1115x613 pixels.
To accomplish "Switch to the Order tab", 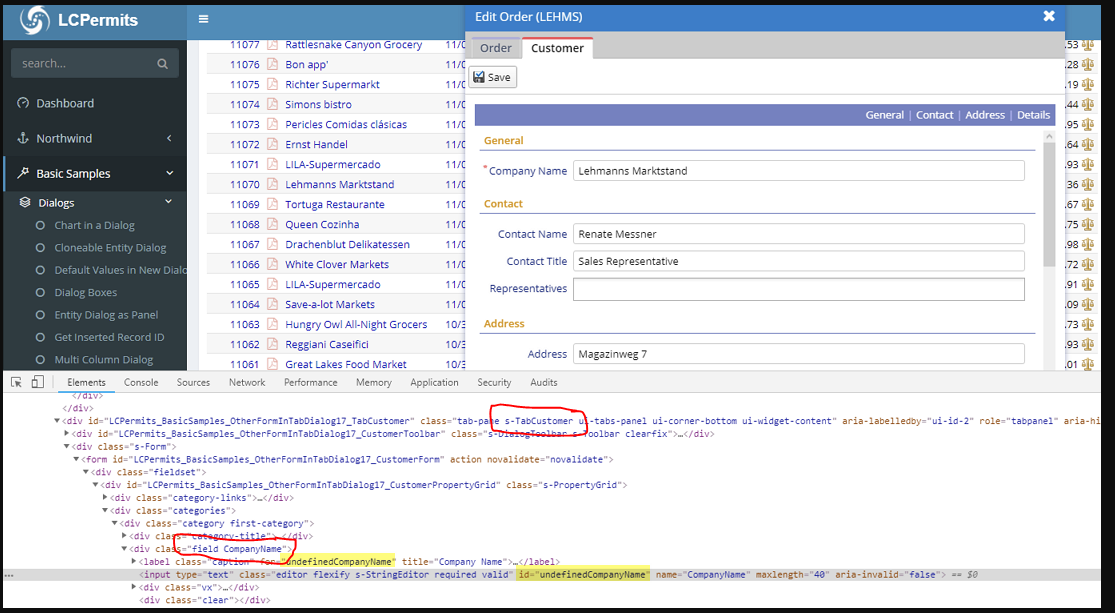I will pyautogui.click(x=496, y=48).
